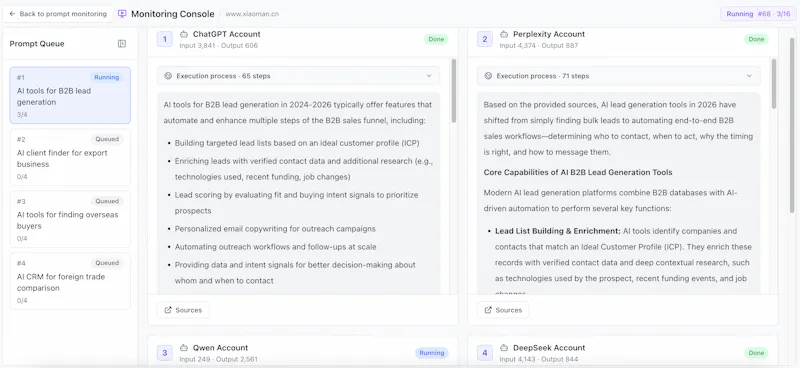The width and height of the screenshot is (800, 368).
Task: Click the Perplexity Account bot icon
Action: pos(504,34)
